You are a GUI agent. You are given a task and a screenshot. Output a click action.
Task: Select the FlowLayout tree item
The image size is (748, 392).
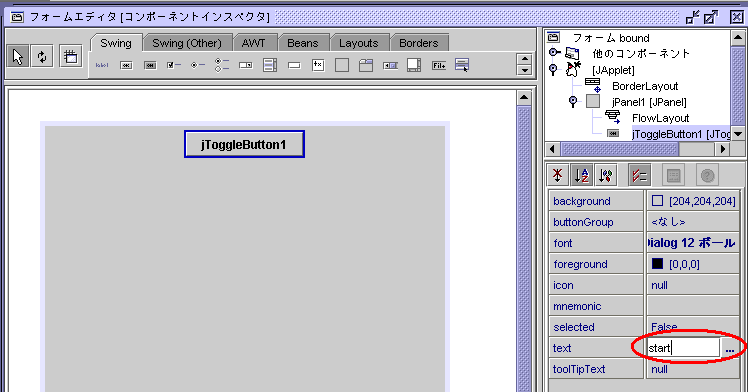tap(660, 118)
